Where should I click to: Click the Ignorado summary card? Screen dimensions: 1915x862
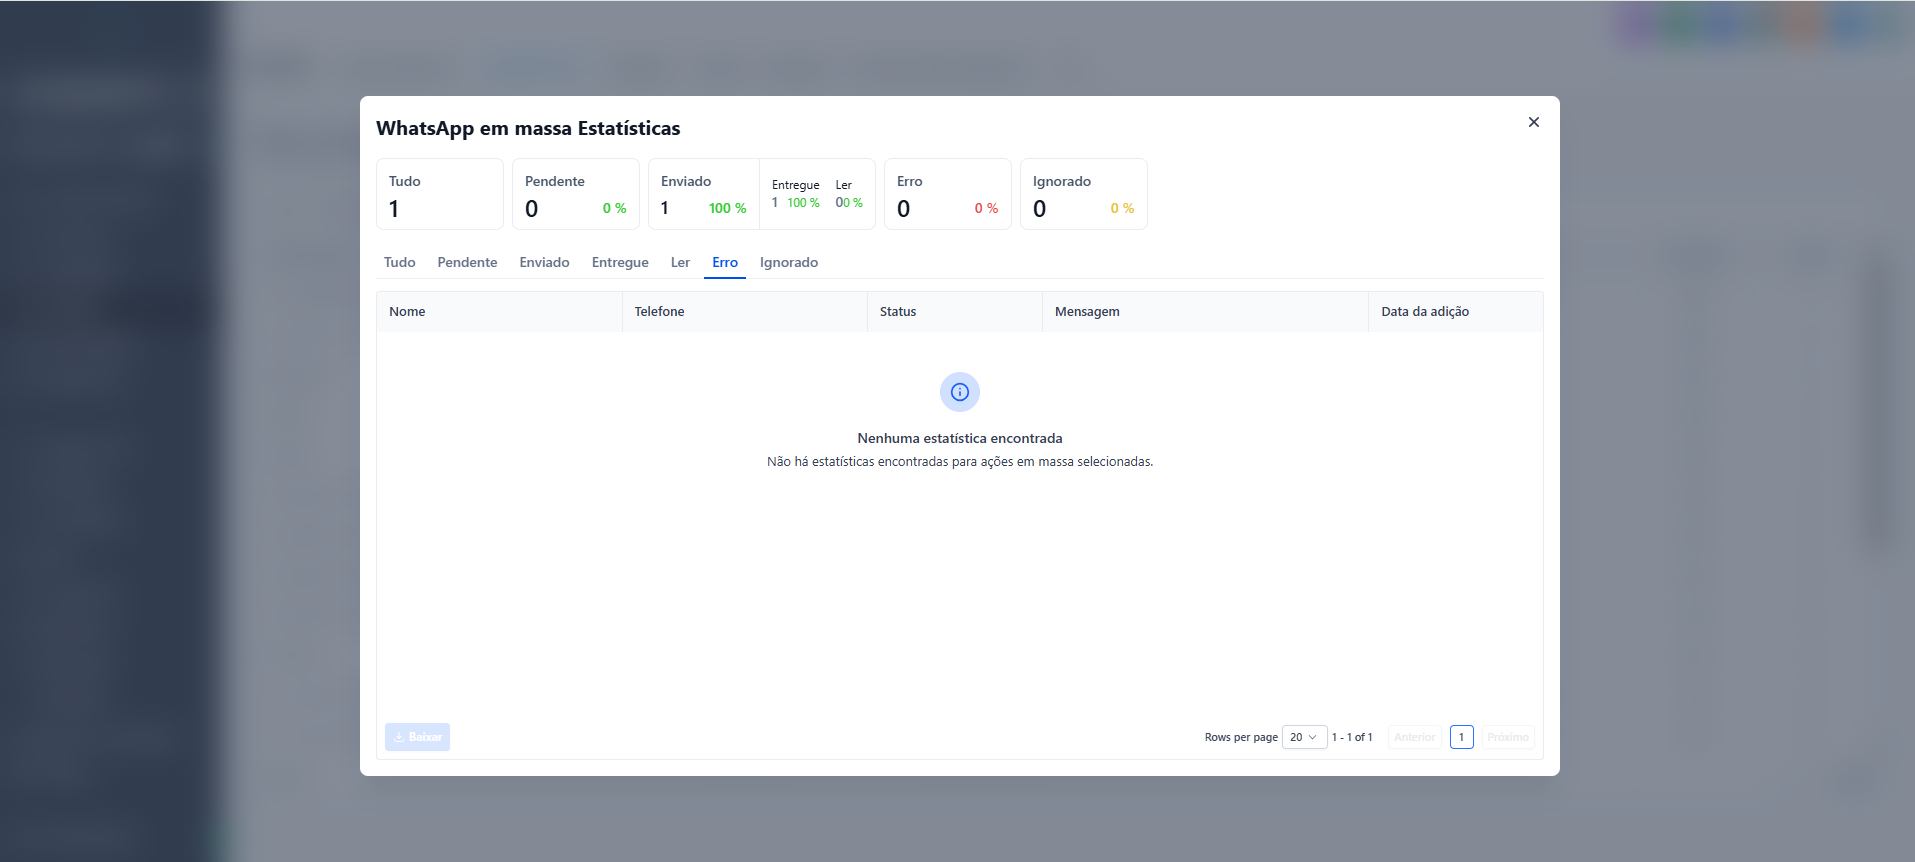[x=1084, y=194]
